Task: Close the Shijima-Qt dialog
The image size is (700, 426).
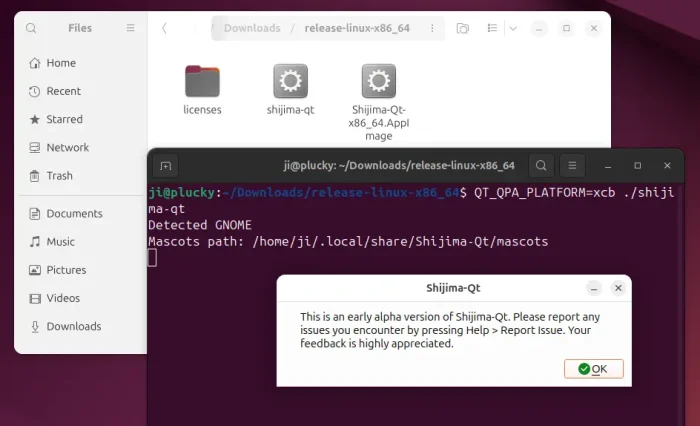Action: (x=618, y=288)
